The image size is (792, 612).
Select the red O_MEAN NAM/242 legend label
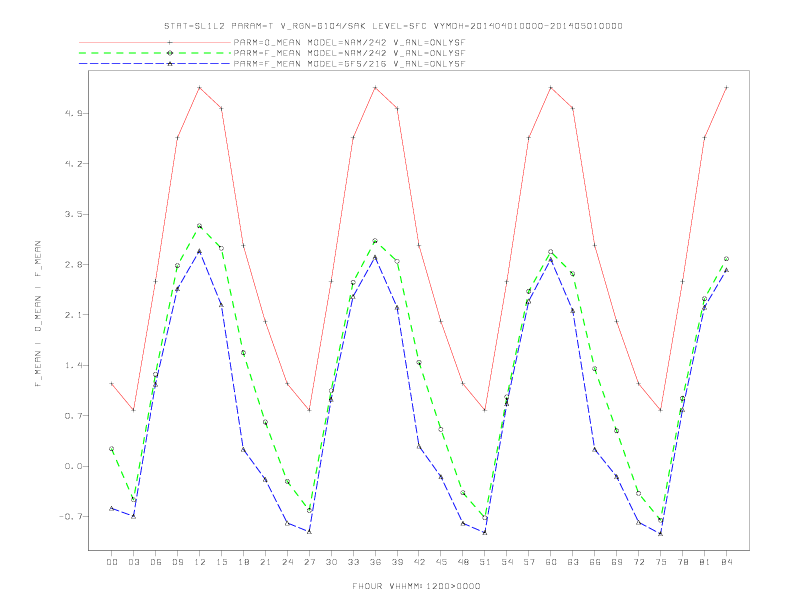tap(349, 42)
